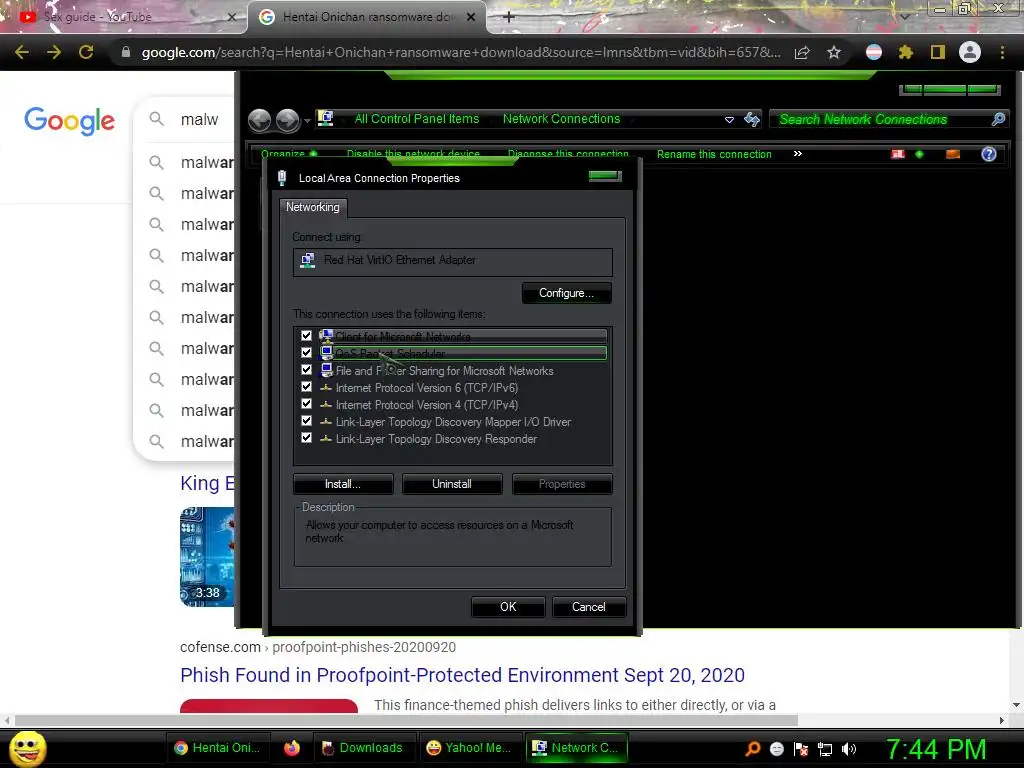Open the Organize menu
Viewport: 1024px width, 768px height.
(x=289, y=154)
